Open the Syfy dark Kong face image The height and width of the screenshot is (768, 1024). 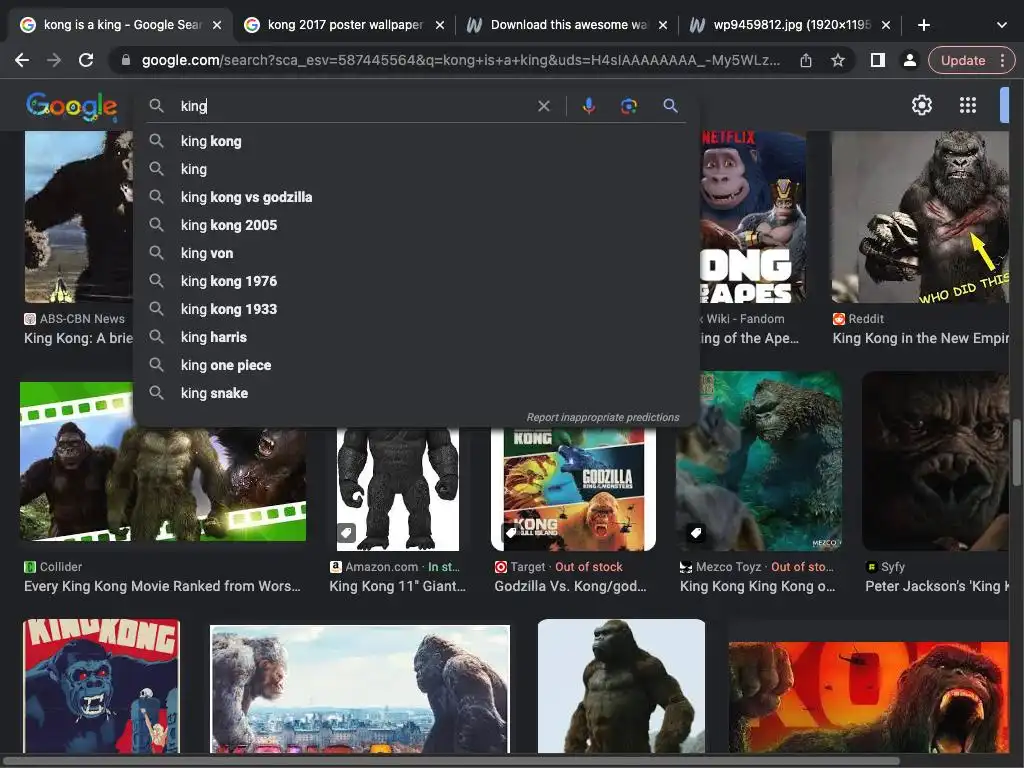(935, 461)
